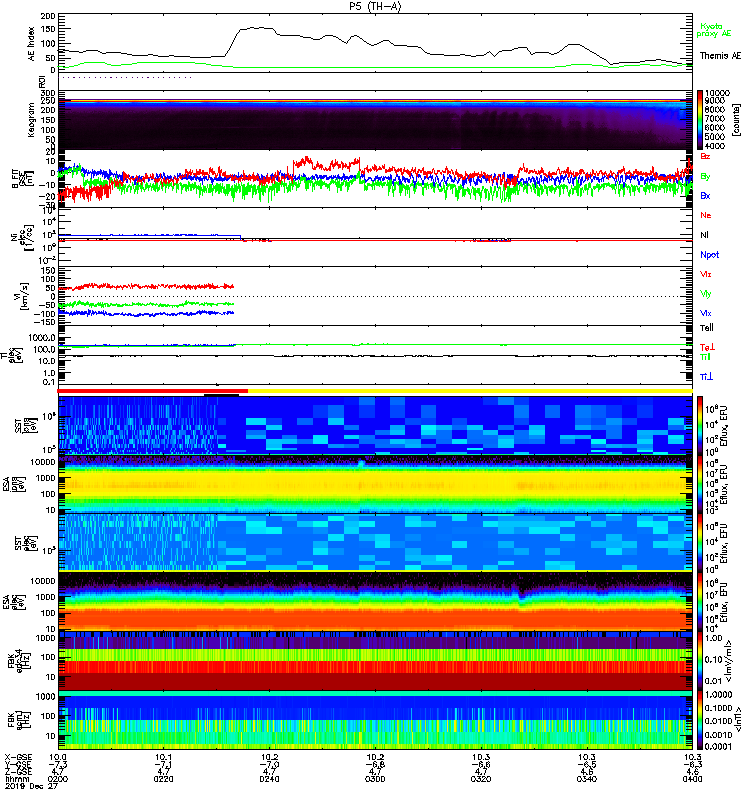This screenshot has width=750, height=800.
Task: Click the Y-GSE value '-6.8'
Action: coord(375,764)
